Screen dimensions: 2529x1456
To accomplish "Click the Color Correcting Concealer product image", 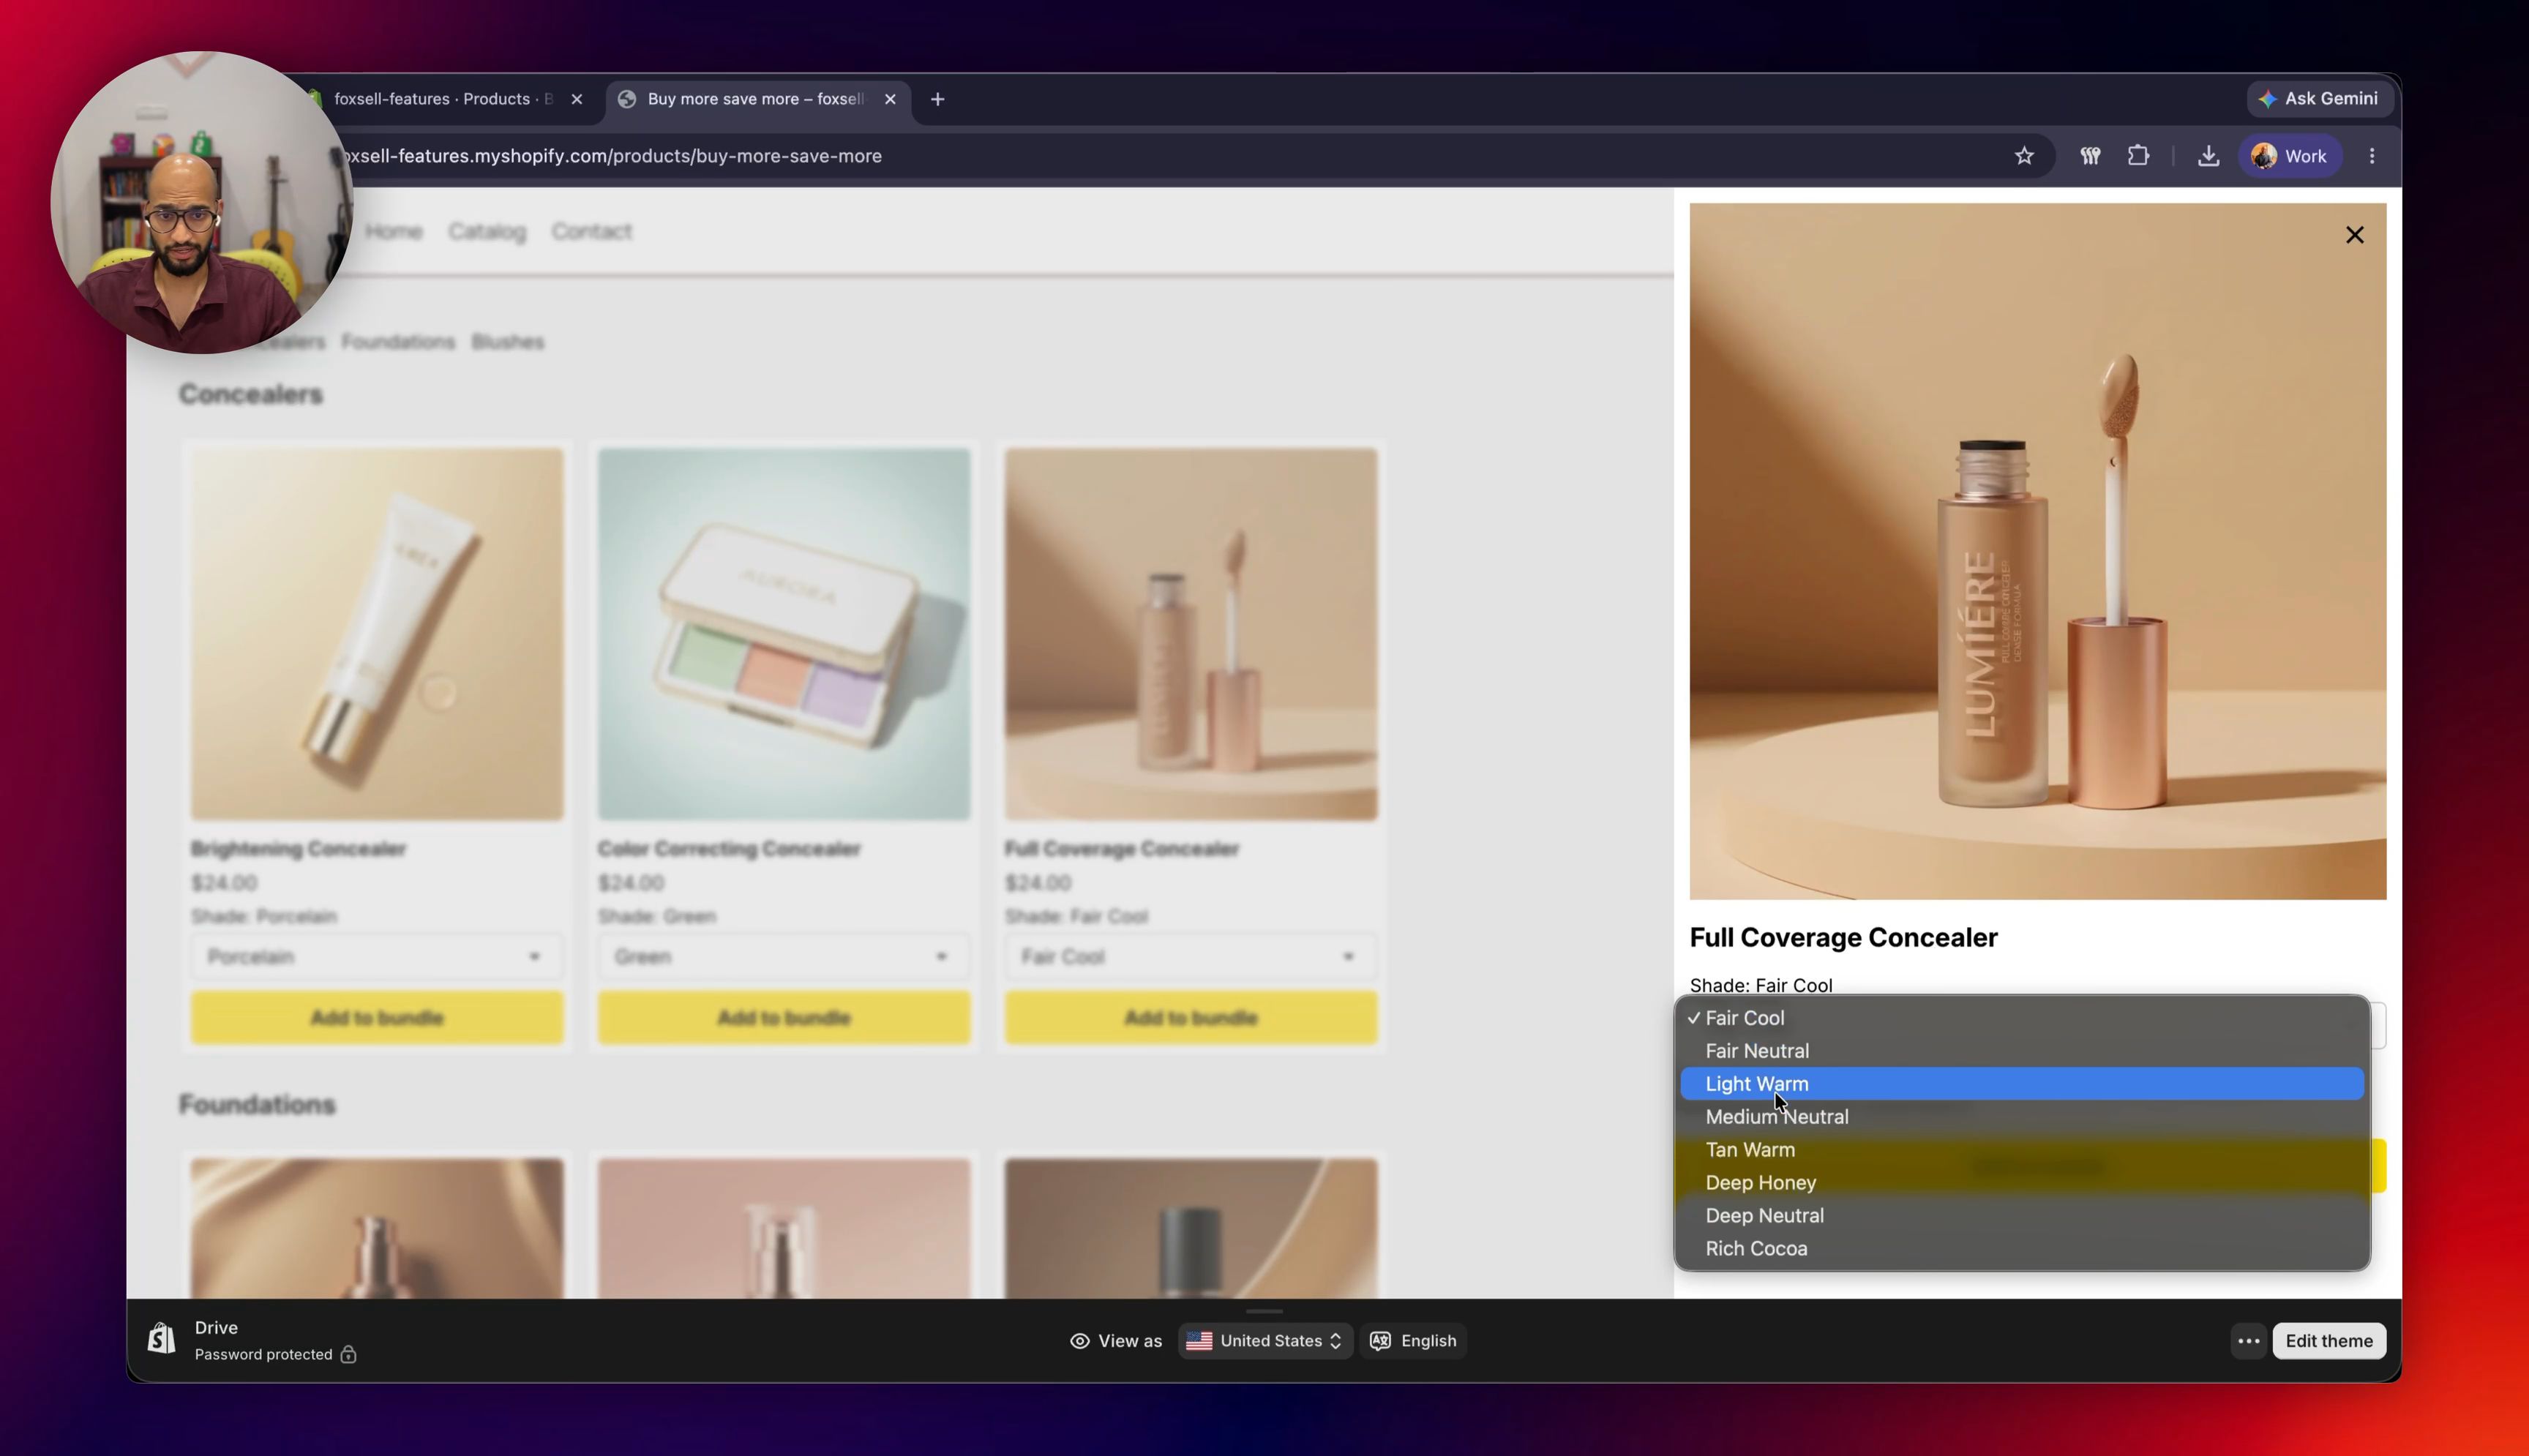I will [x=784, y=634].
